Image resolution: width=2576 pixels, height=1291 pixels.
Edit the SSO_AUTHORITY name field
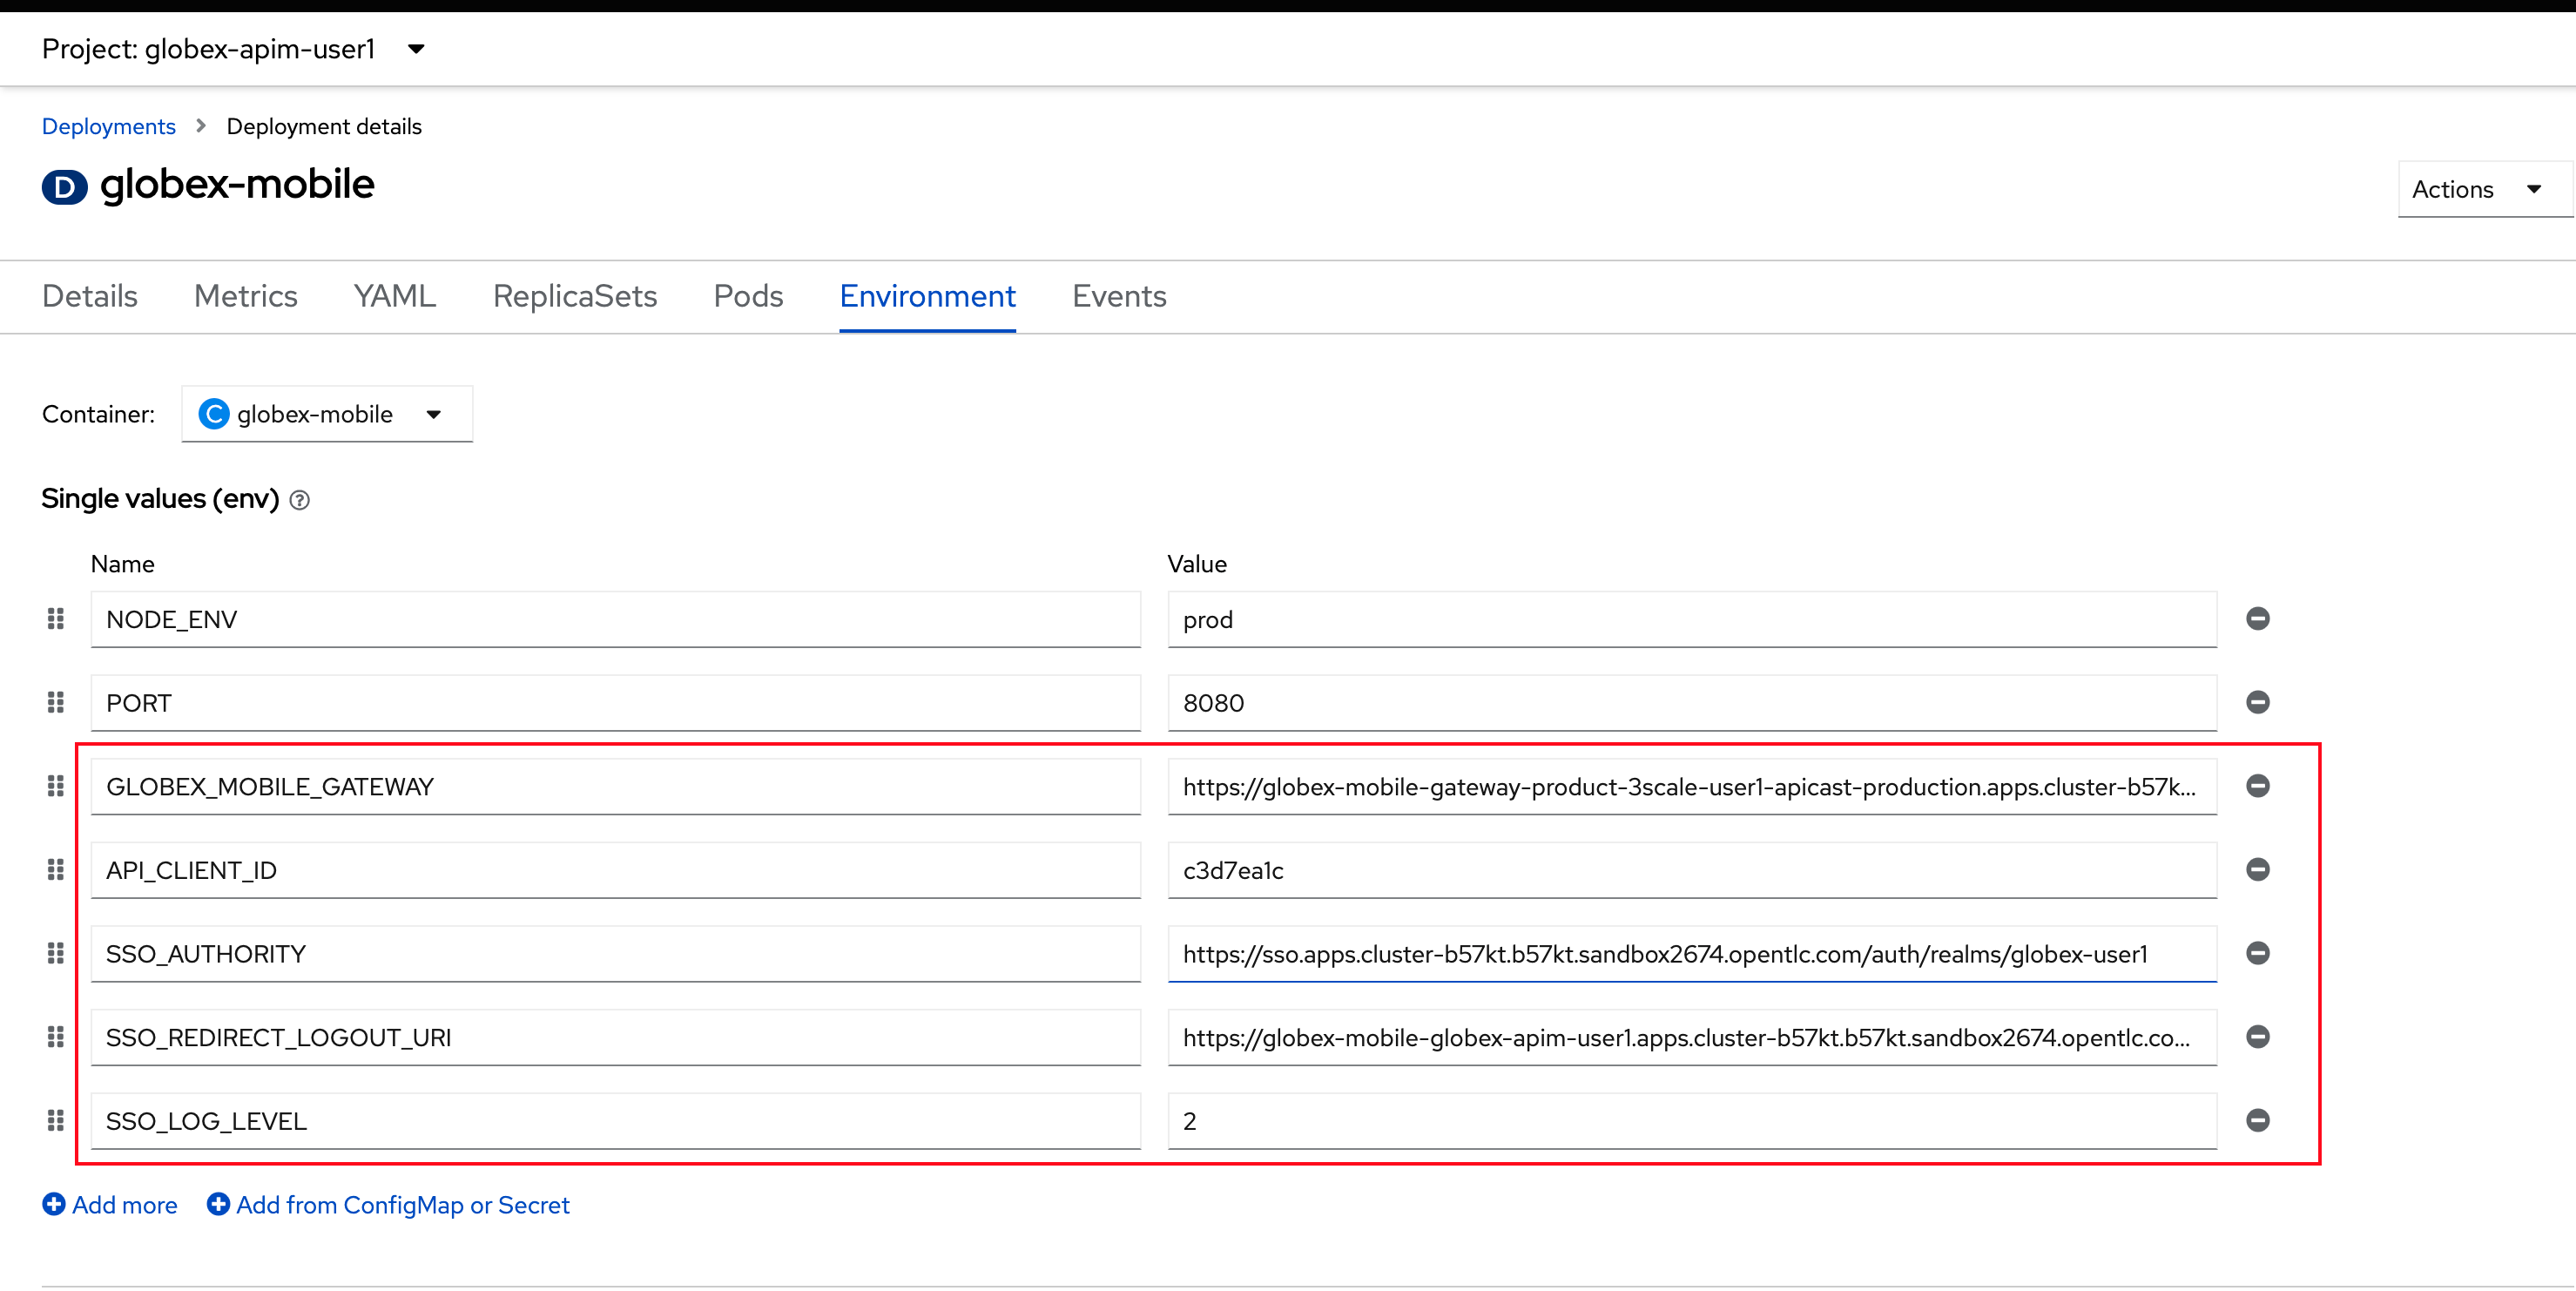615,954
